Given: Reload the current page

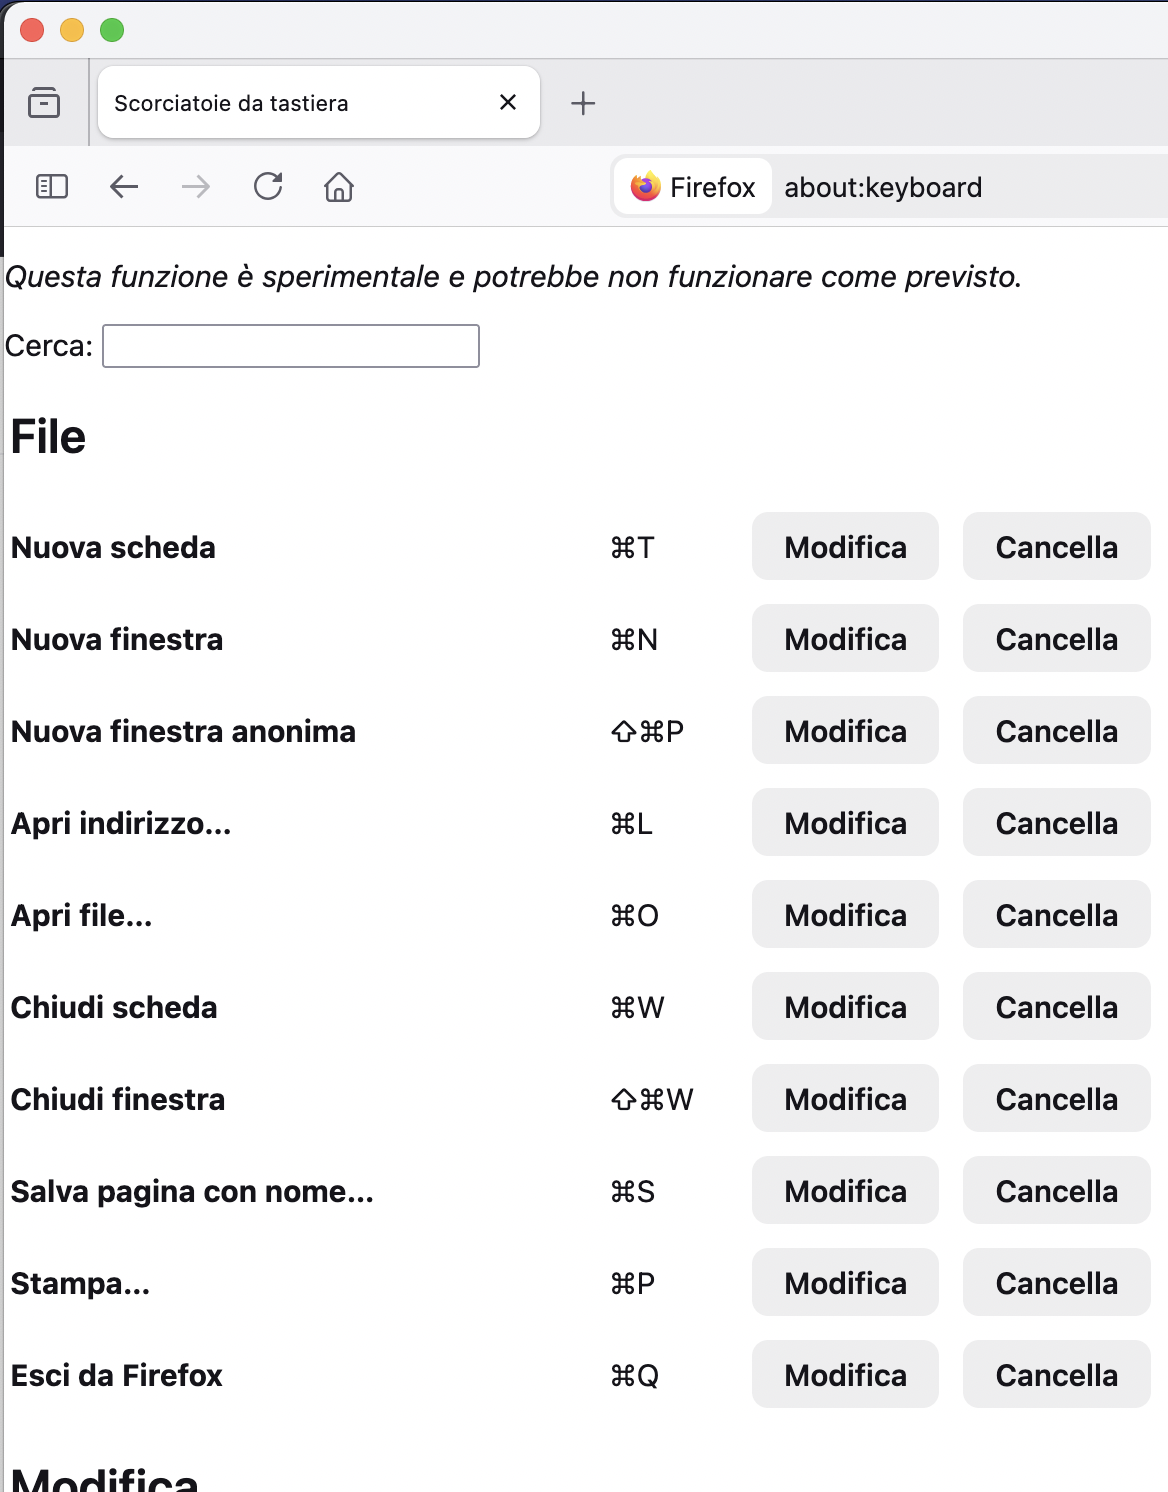Looking at the screenshot, I should [x=267, y=186].
